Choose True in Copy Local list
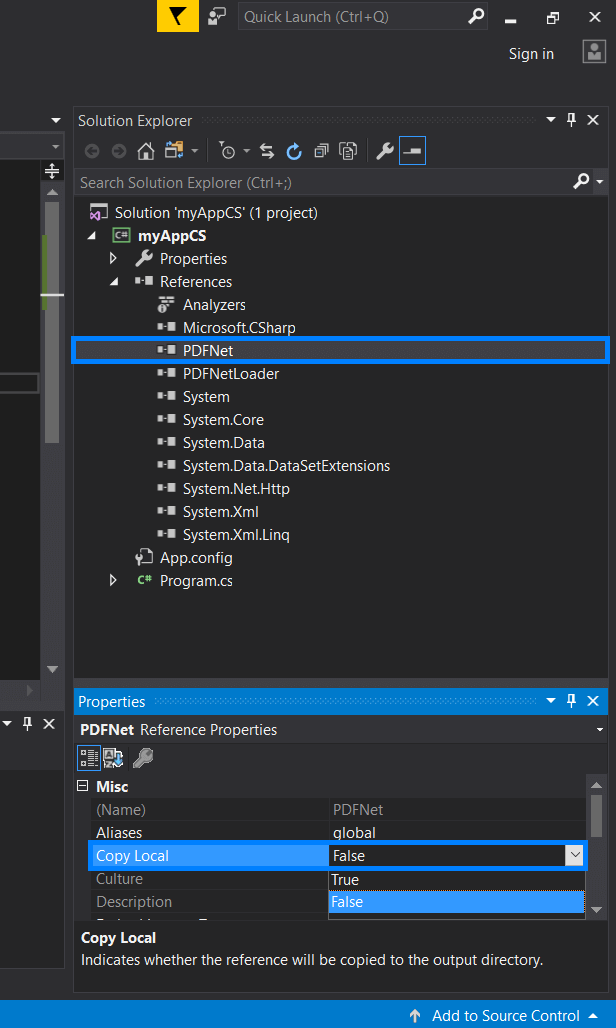 (456, 880)
